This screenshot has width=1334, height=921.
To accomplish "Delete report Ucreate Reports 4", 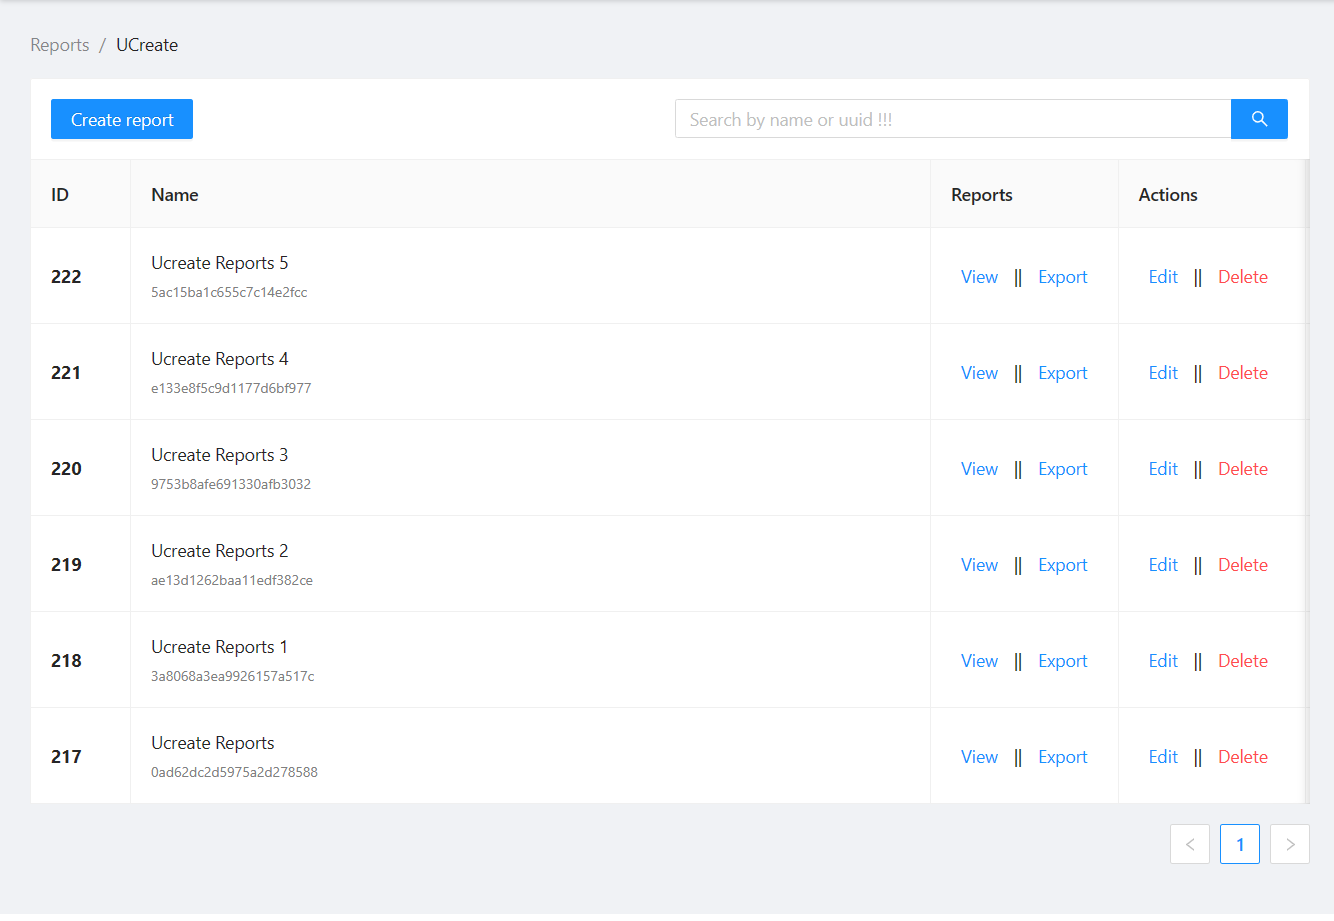I will click(x=1243, y=373).
